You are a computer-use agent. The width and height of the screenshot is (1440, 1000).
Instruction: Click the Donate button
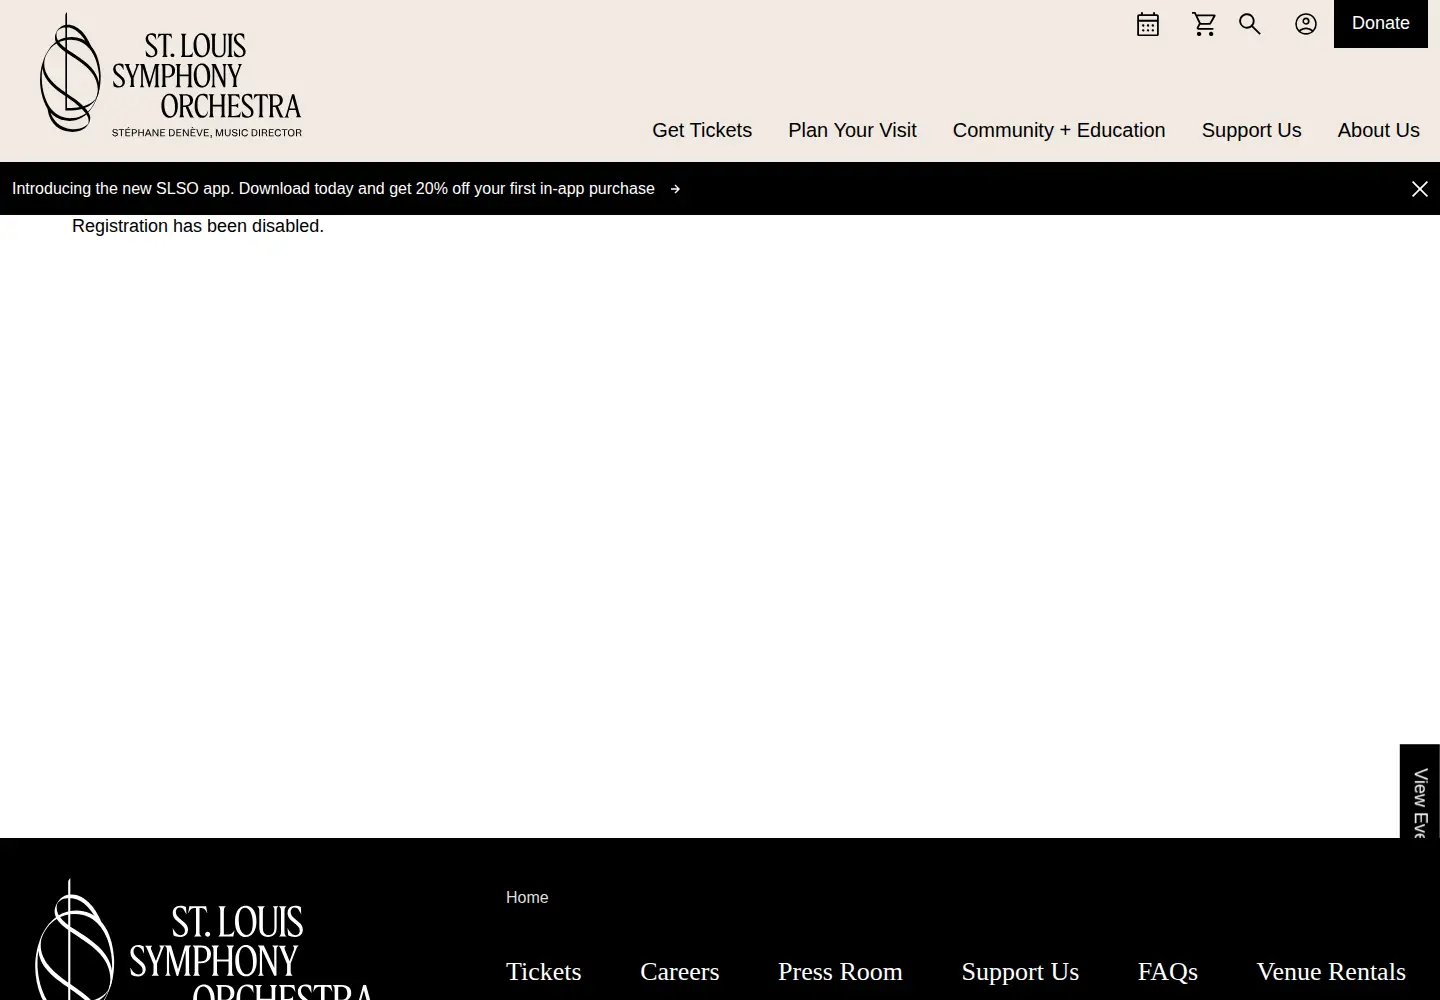(x=1381, y=24)
